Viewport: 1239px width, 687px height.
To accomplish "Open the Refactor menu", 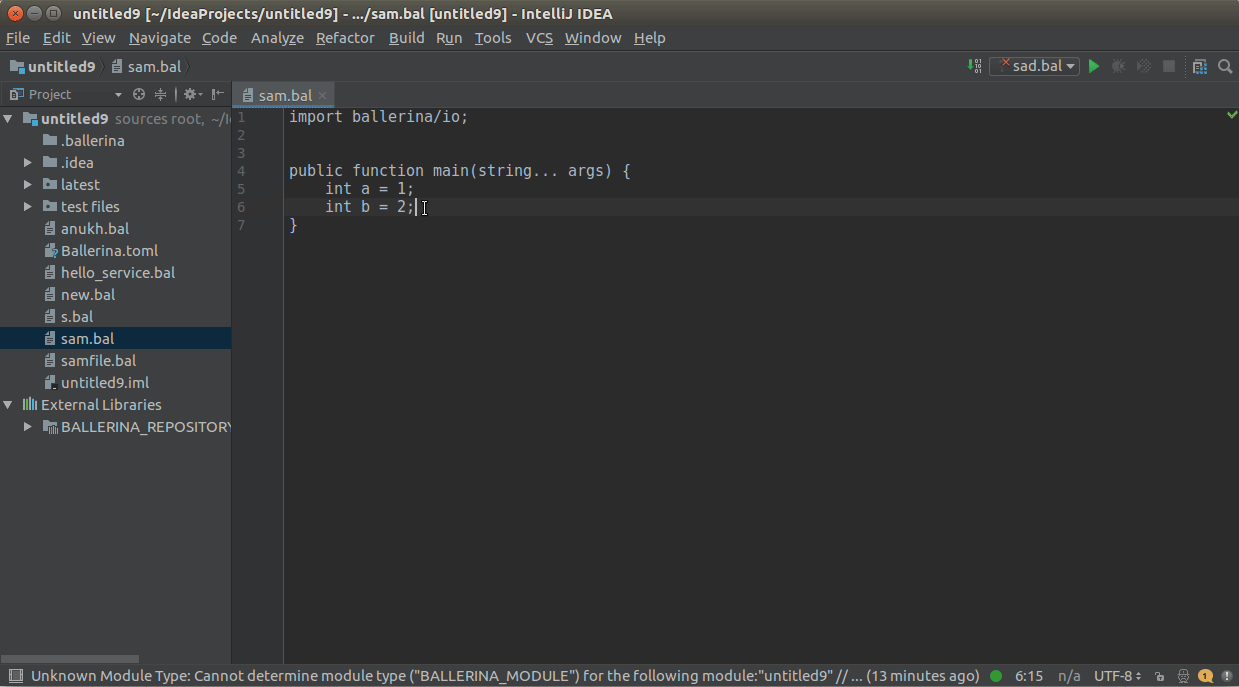I will 345,38.
